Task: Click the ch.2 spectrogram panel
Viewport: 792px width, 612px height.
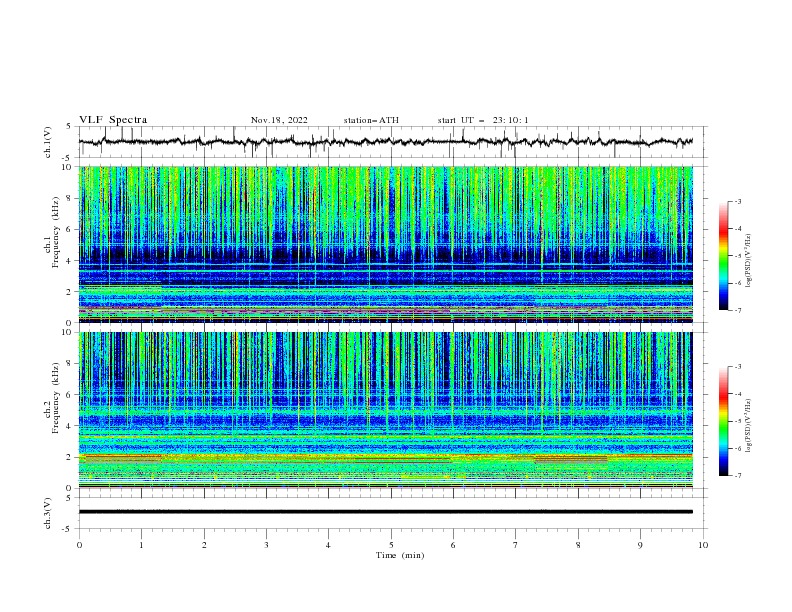Action: [x=386, y=410]
